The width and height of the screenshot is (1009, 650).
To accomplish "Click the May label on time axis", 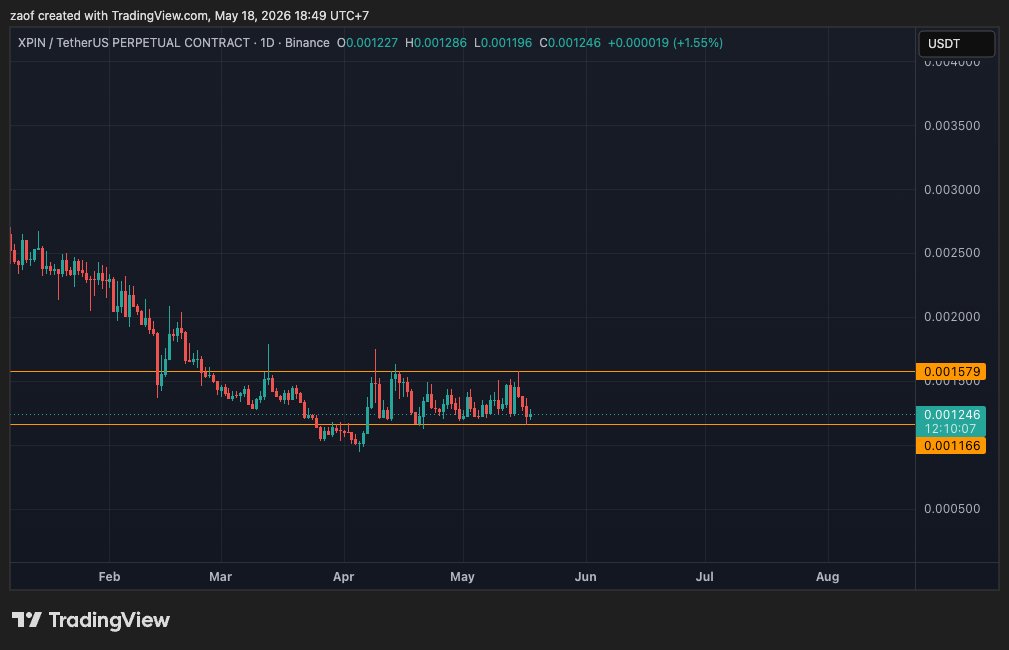I will point(462,577).
